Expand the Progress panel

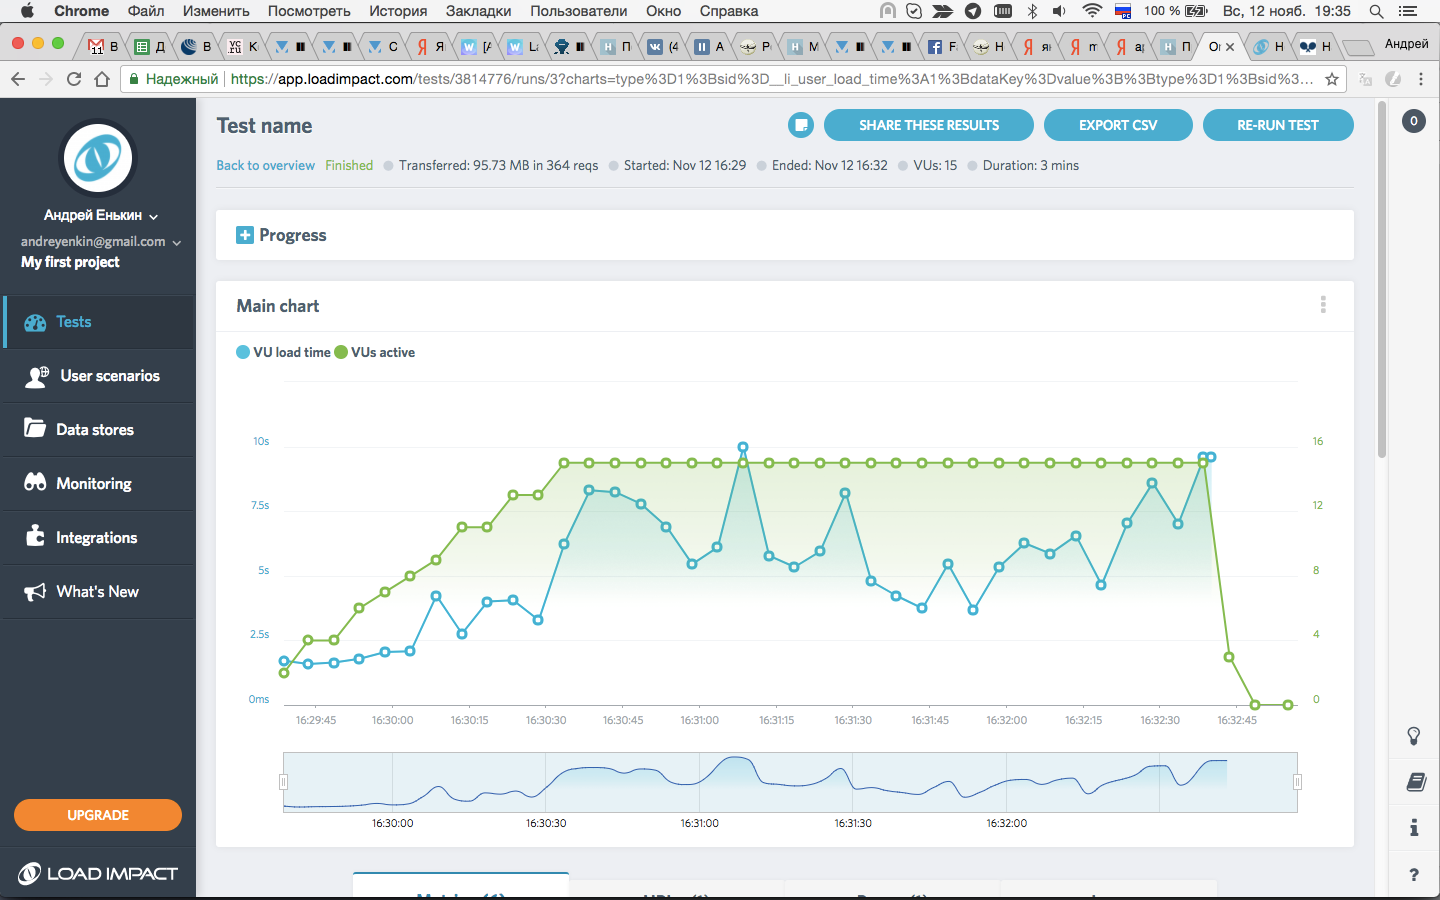click(x=245, y=235)
